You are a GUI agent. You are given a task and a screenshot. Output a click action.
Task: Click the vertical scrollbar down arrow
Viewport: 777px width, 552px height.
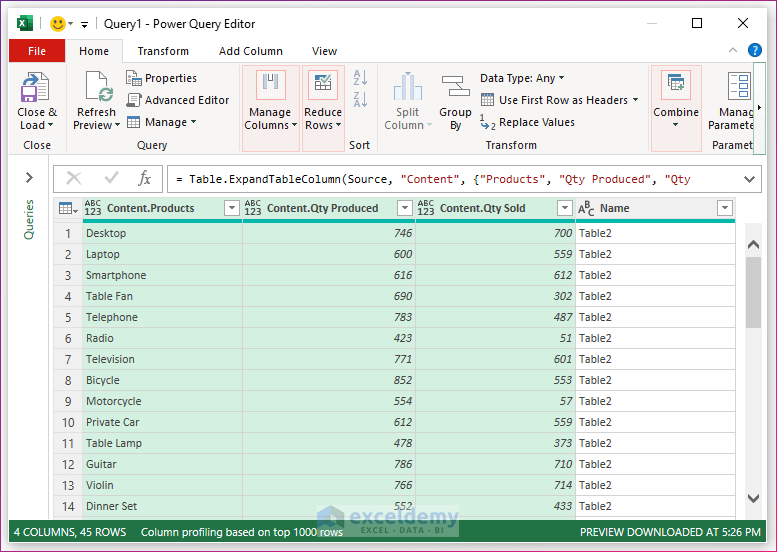tap(753, 498)
